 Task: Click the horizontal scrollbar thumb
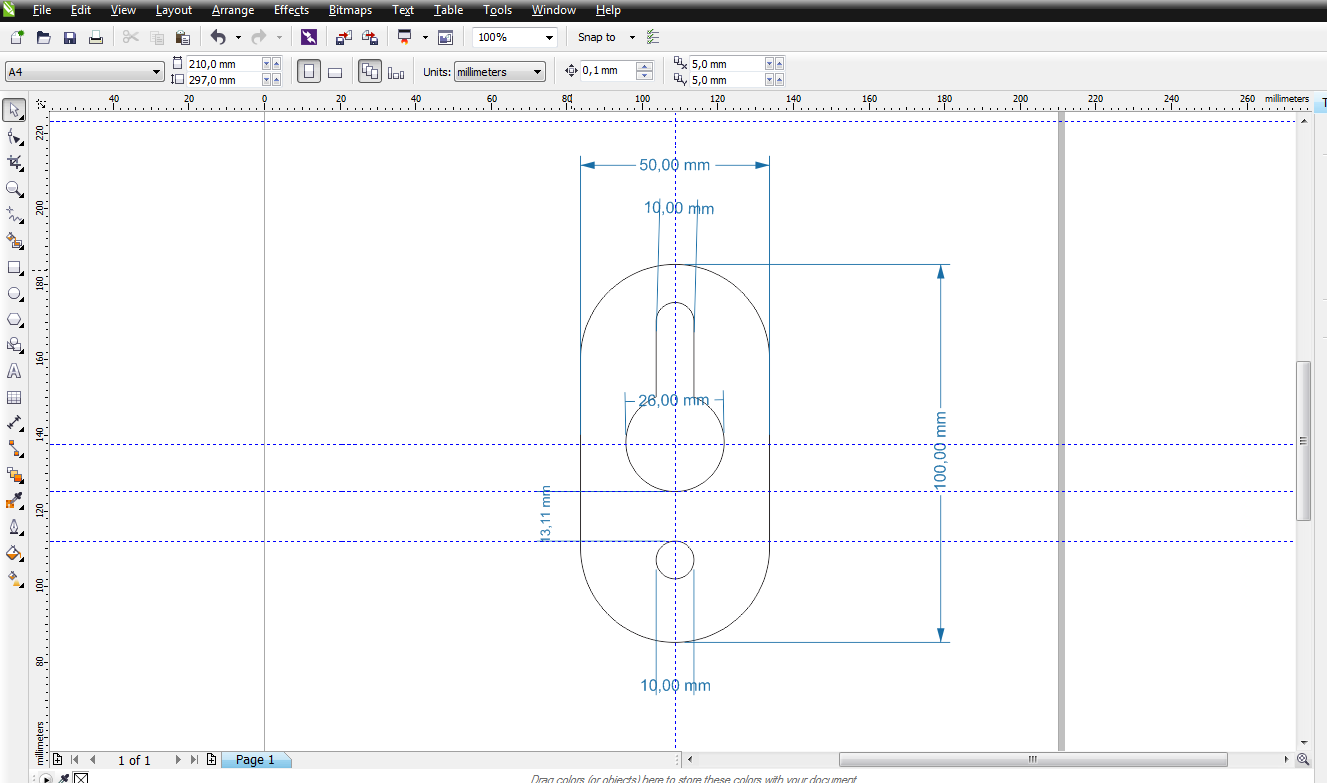click(x=1033, y=759)
